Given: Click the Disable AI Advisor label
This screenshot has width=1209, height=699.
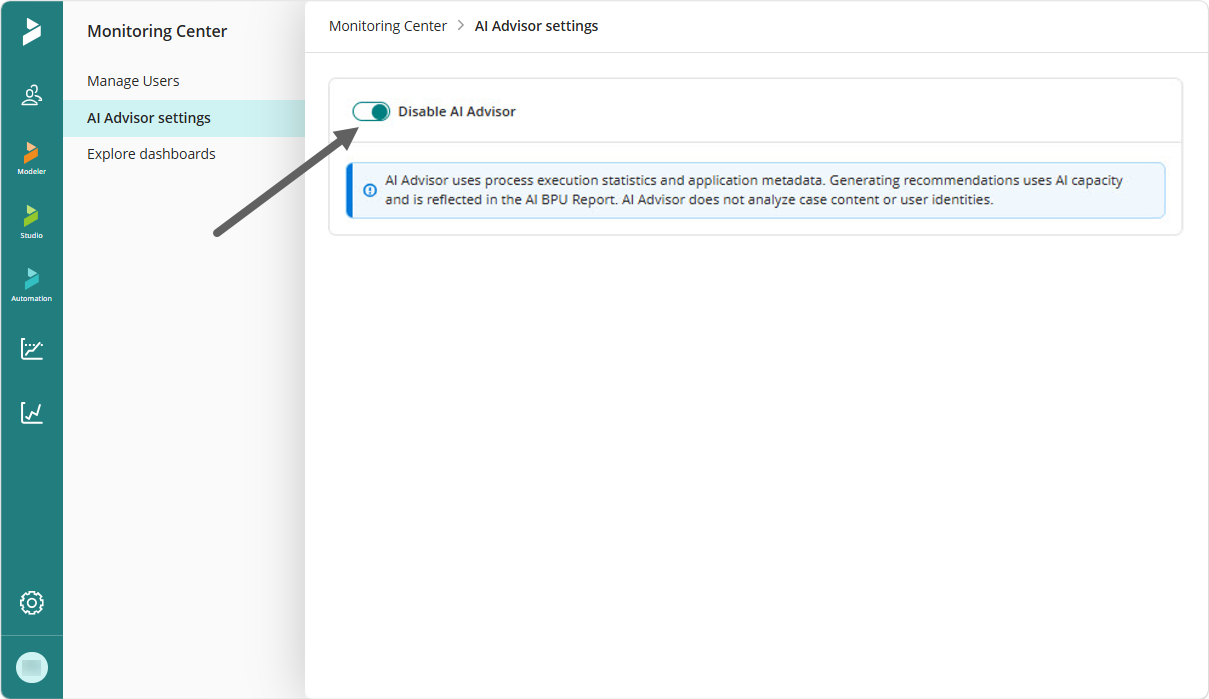Looking at the screenshot, I should point(457,111).
